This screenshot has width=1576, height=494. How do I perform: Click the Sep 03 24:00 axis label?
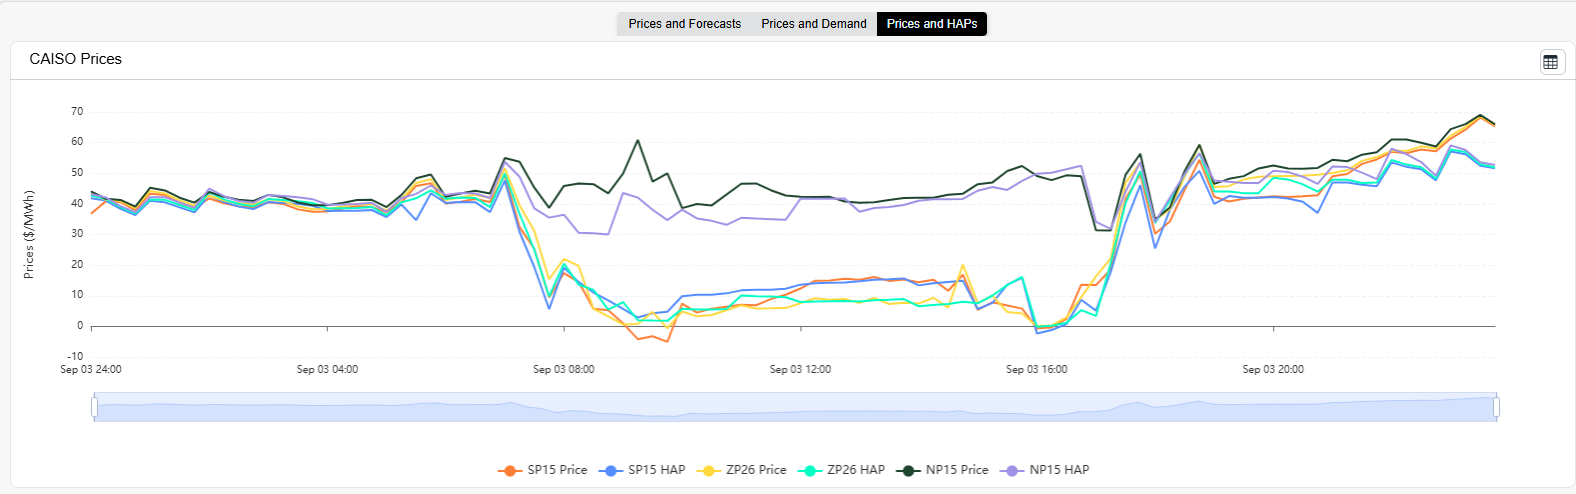91,369
